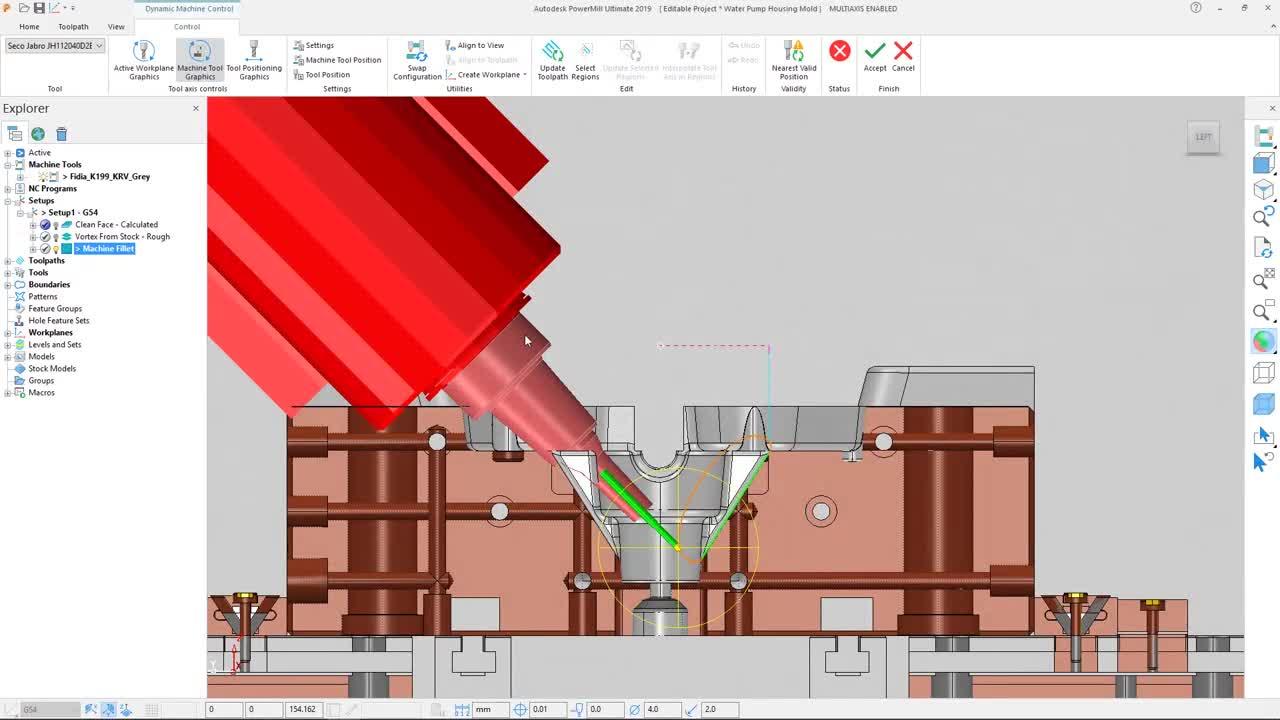This screenshot has height=720, width=1280.
Task: Click Dynamic Machine Control context tab
Action: point(189,9)
